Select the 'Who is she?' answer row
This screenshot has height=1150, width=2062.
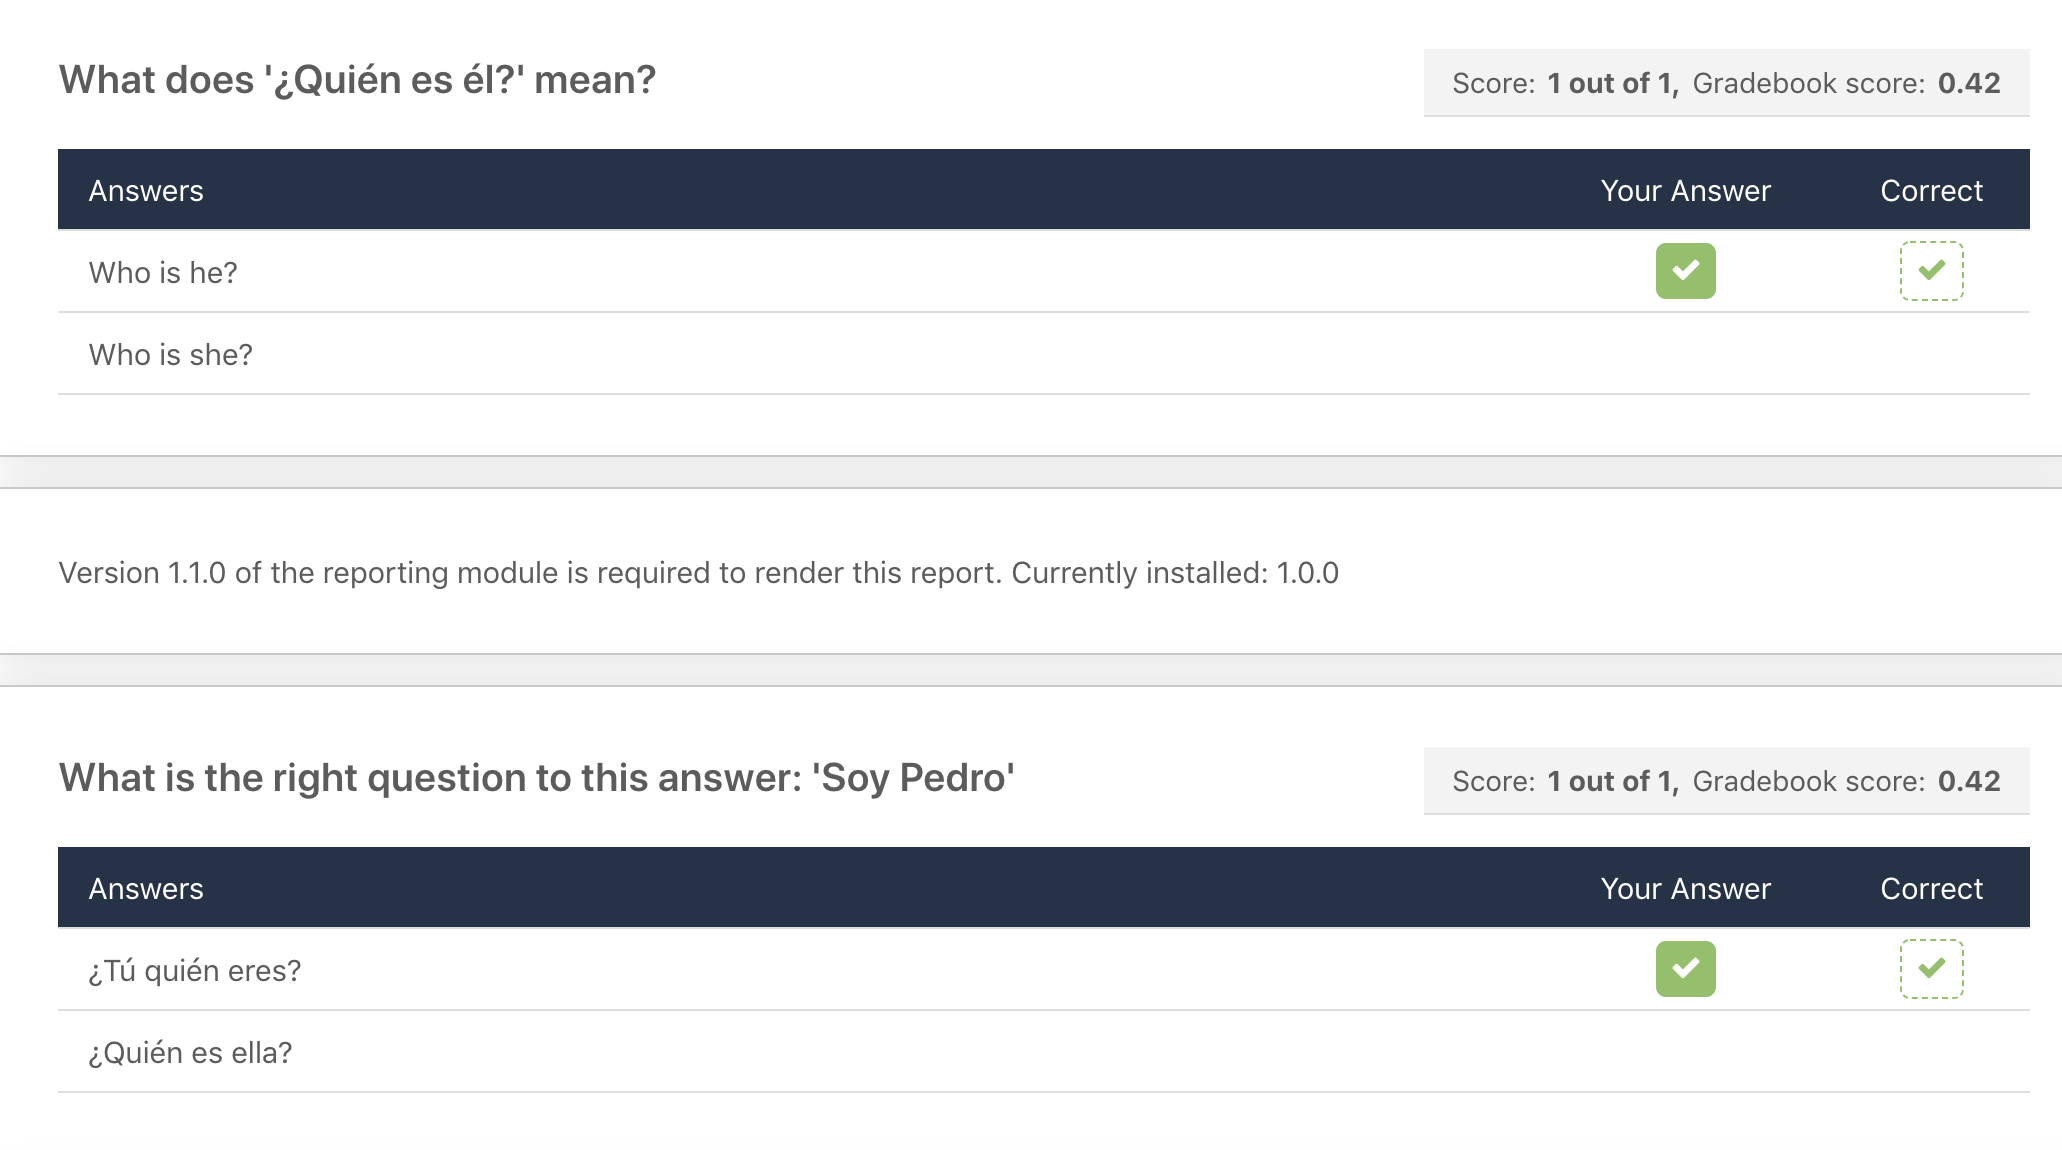click(1044, 354)
